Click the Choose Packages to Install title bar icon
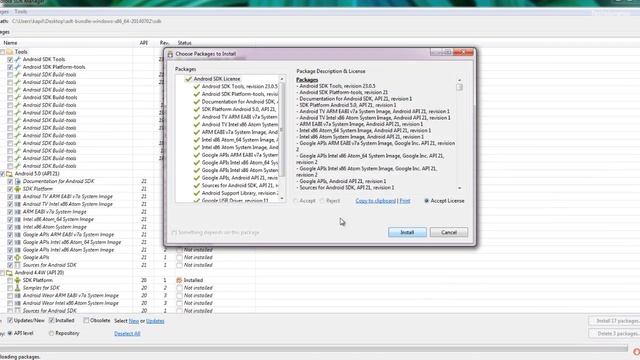The width and height of the screenshot is (640, 360). [x=170, y=54]
